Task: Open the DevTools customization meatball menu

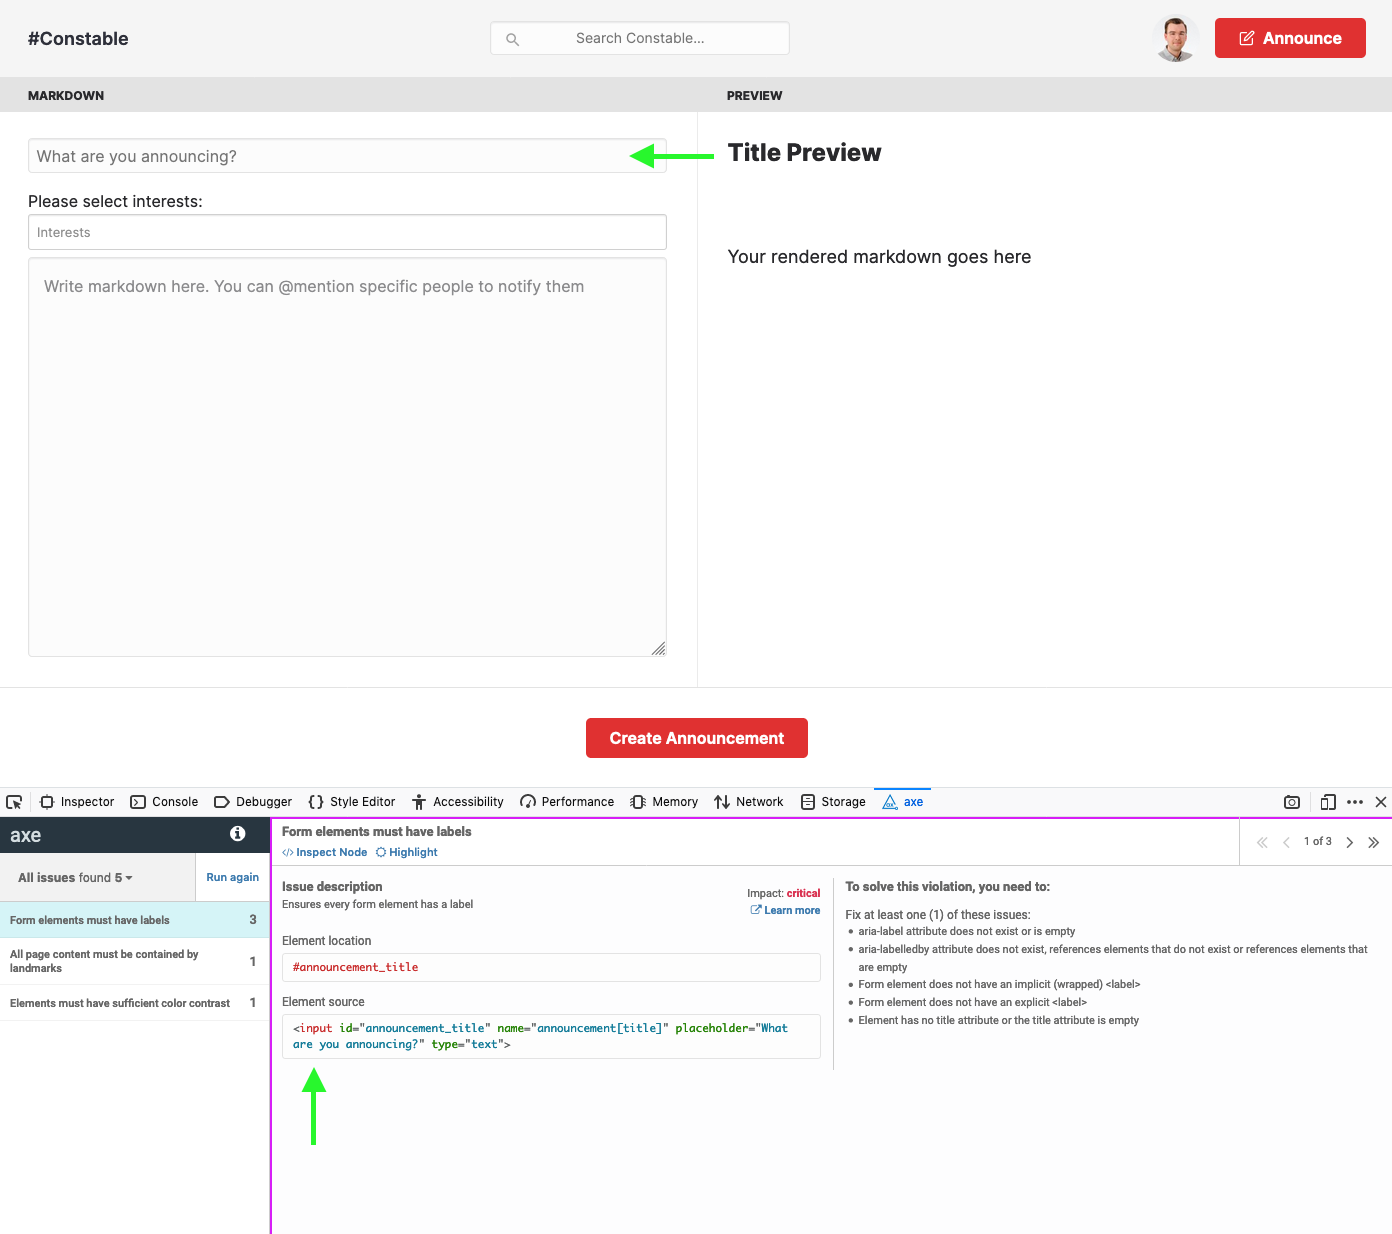Action: coord(1355,801)
